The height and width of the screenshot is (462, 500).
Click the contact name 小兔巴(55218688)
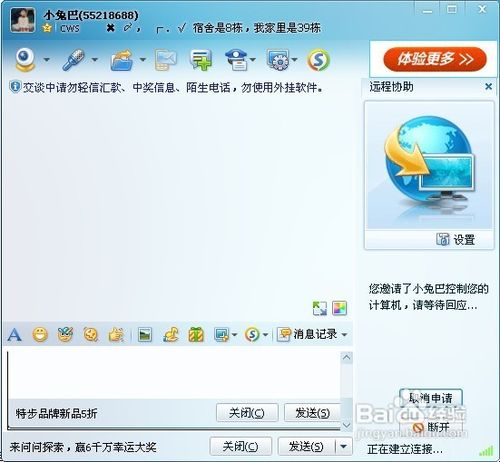[x=91, y=15]
